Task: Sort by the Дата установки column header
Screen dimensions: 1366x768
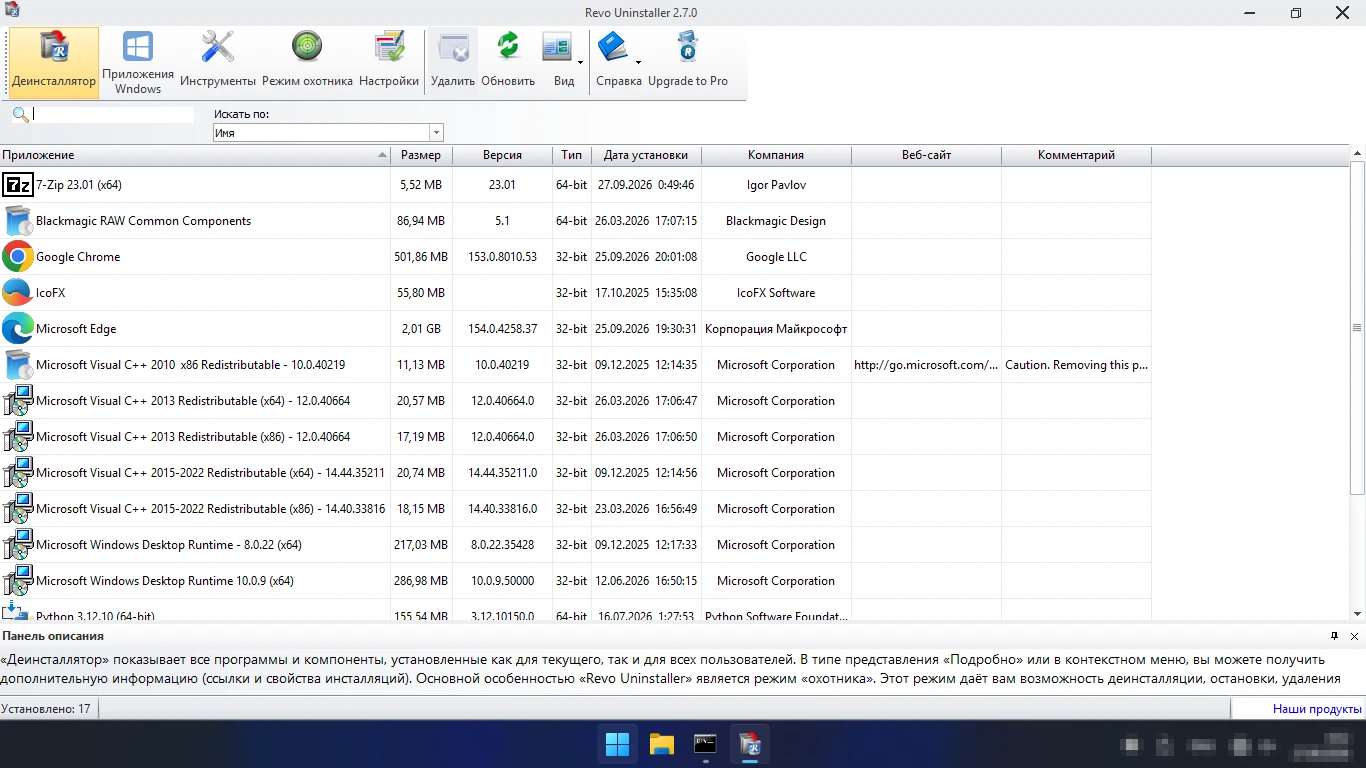Action: [646, 155]
